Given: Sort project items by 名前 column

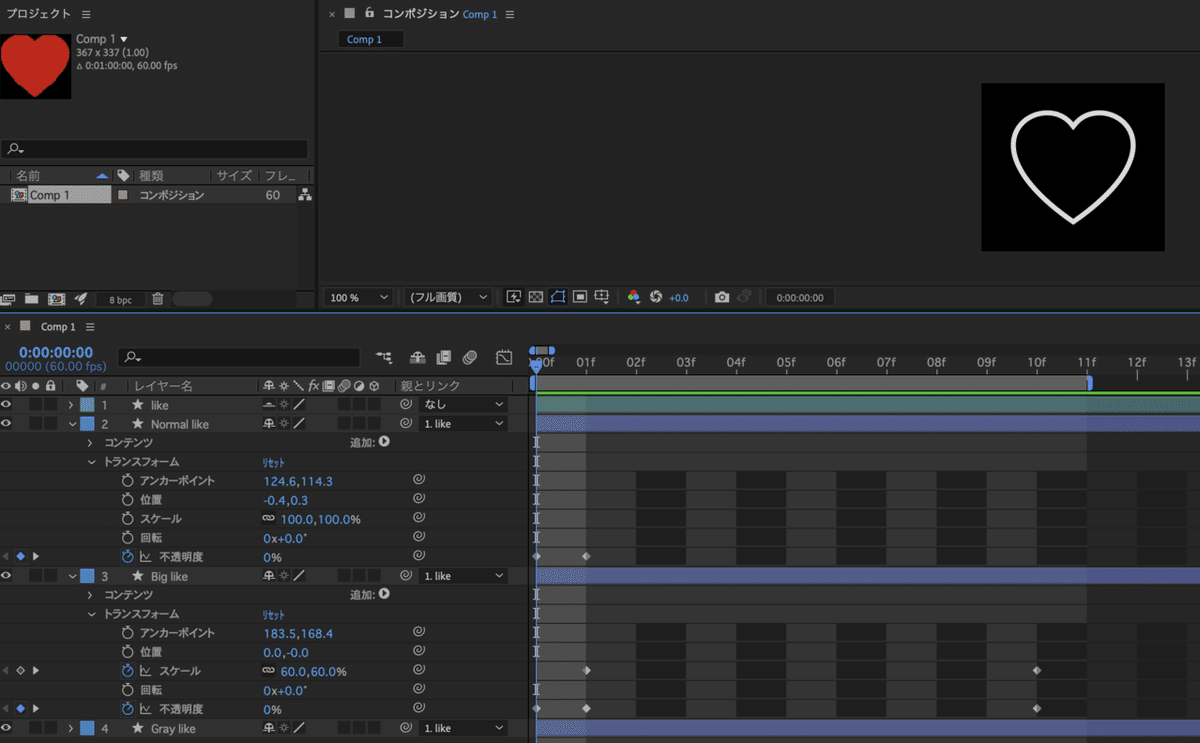Looking at the screenshot, I should point(28,175).
